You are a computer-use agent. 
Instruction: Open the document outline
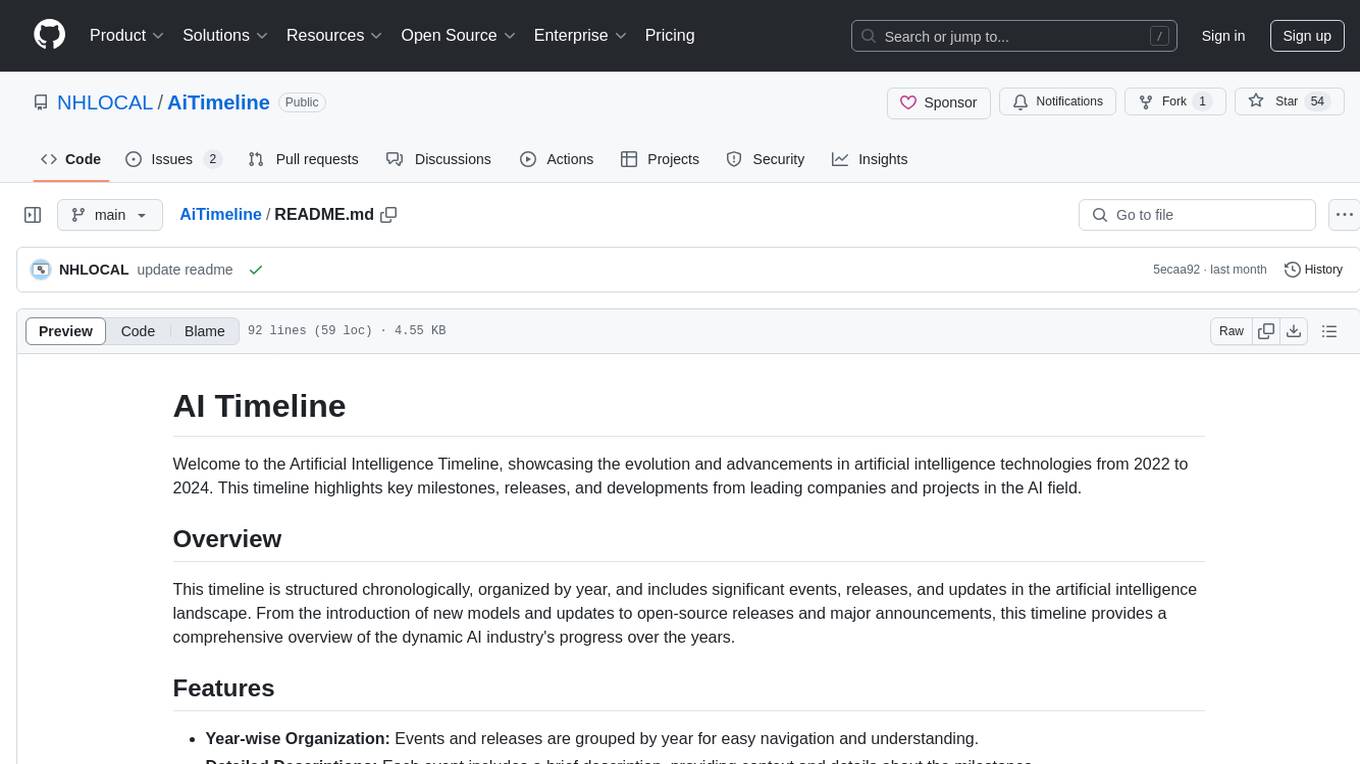tap(1330, 331)
